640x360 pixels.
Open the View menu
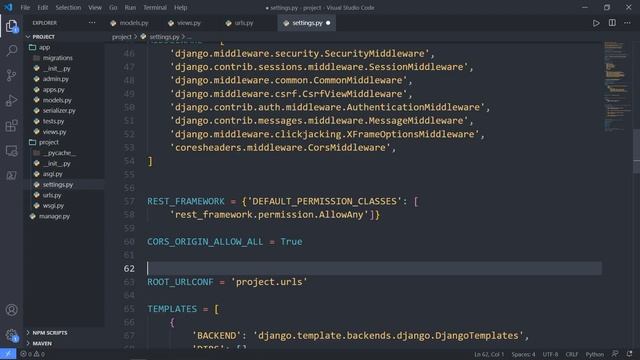[x=95, y=7]
